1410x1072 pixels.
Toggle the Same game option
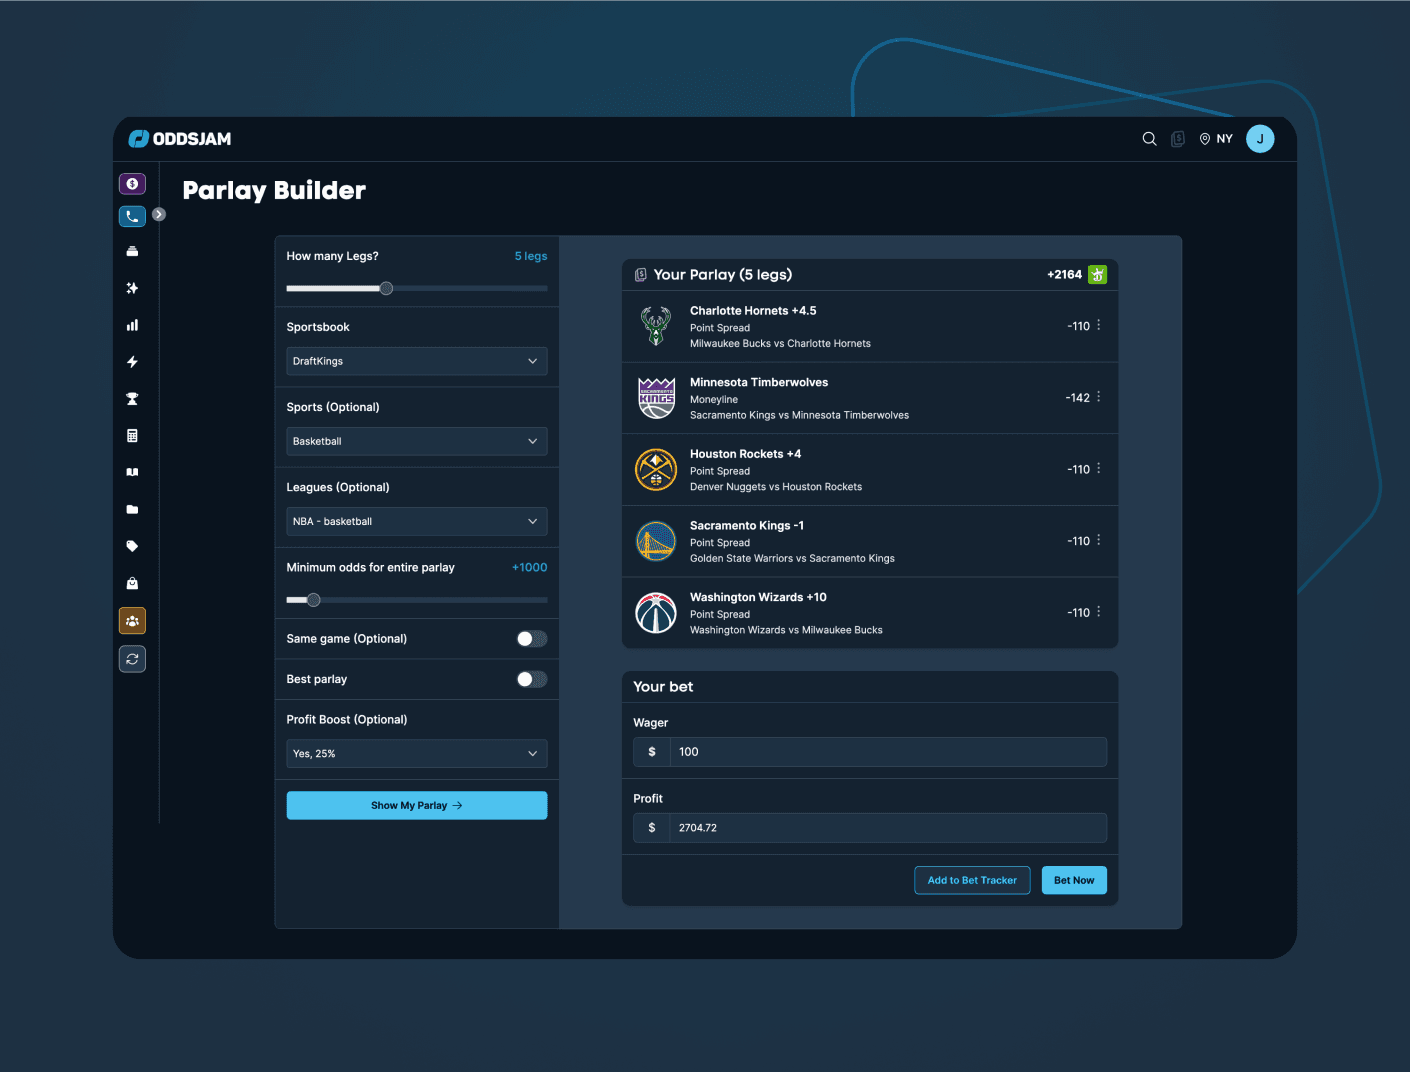(x=531, y=639)
